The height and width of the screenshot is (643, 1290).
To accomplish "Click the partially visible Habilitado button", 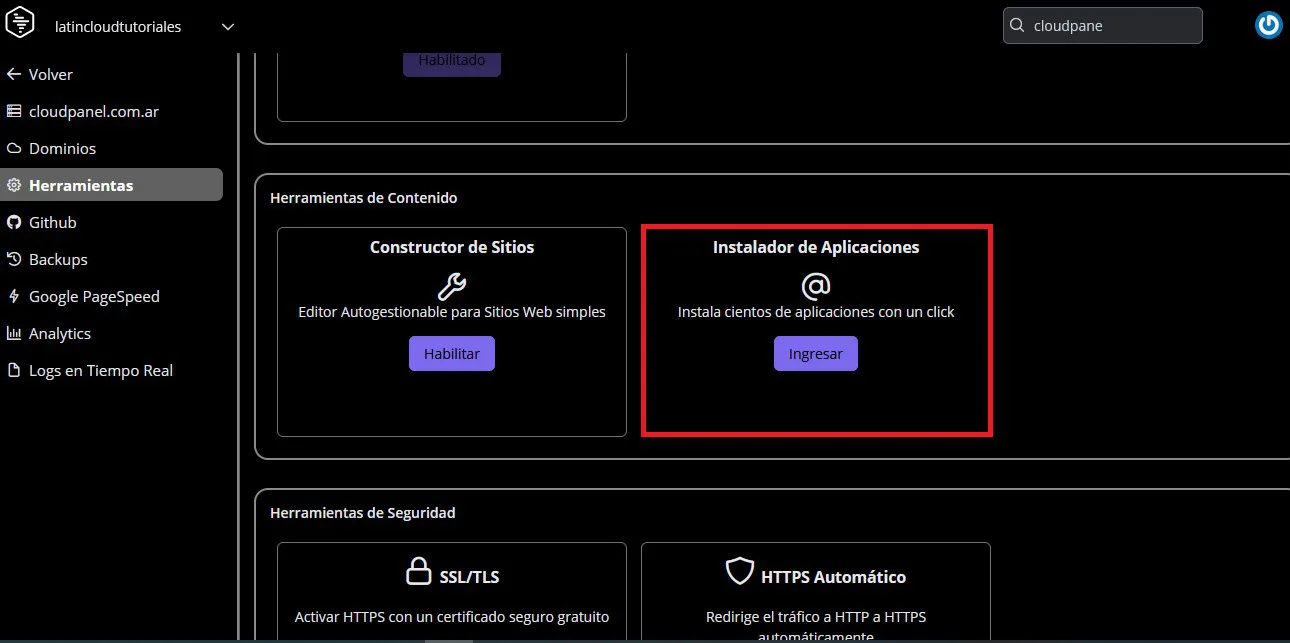I will (x=451, y=62).
